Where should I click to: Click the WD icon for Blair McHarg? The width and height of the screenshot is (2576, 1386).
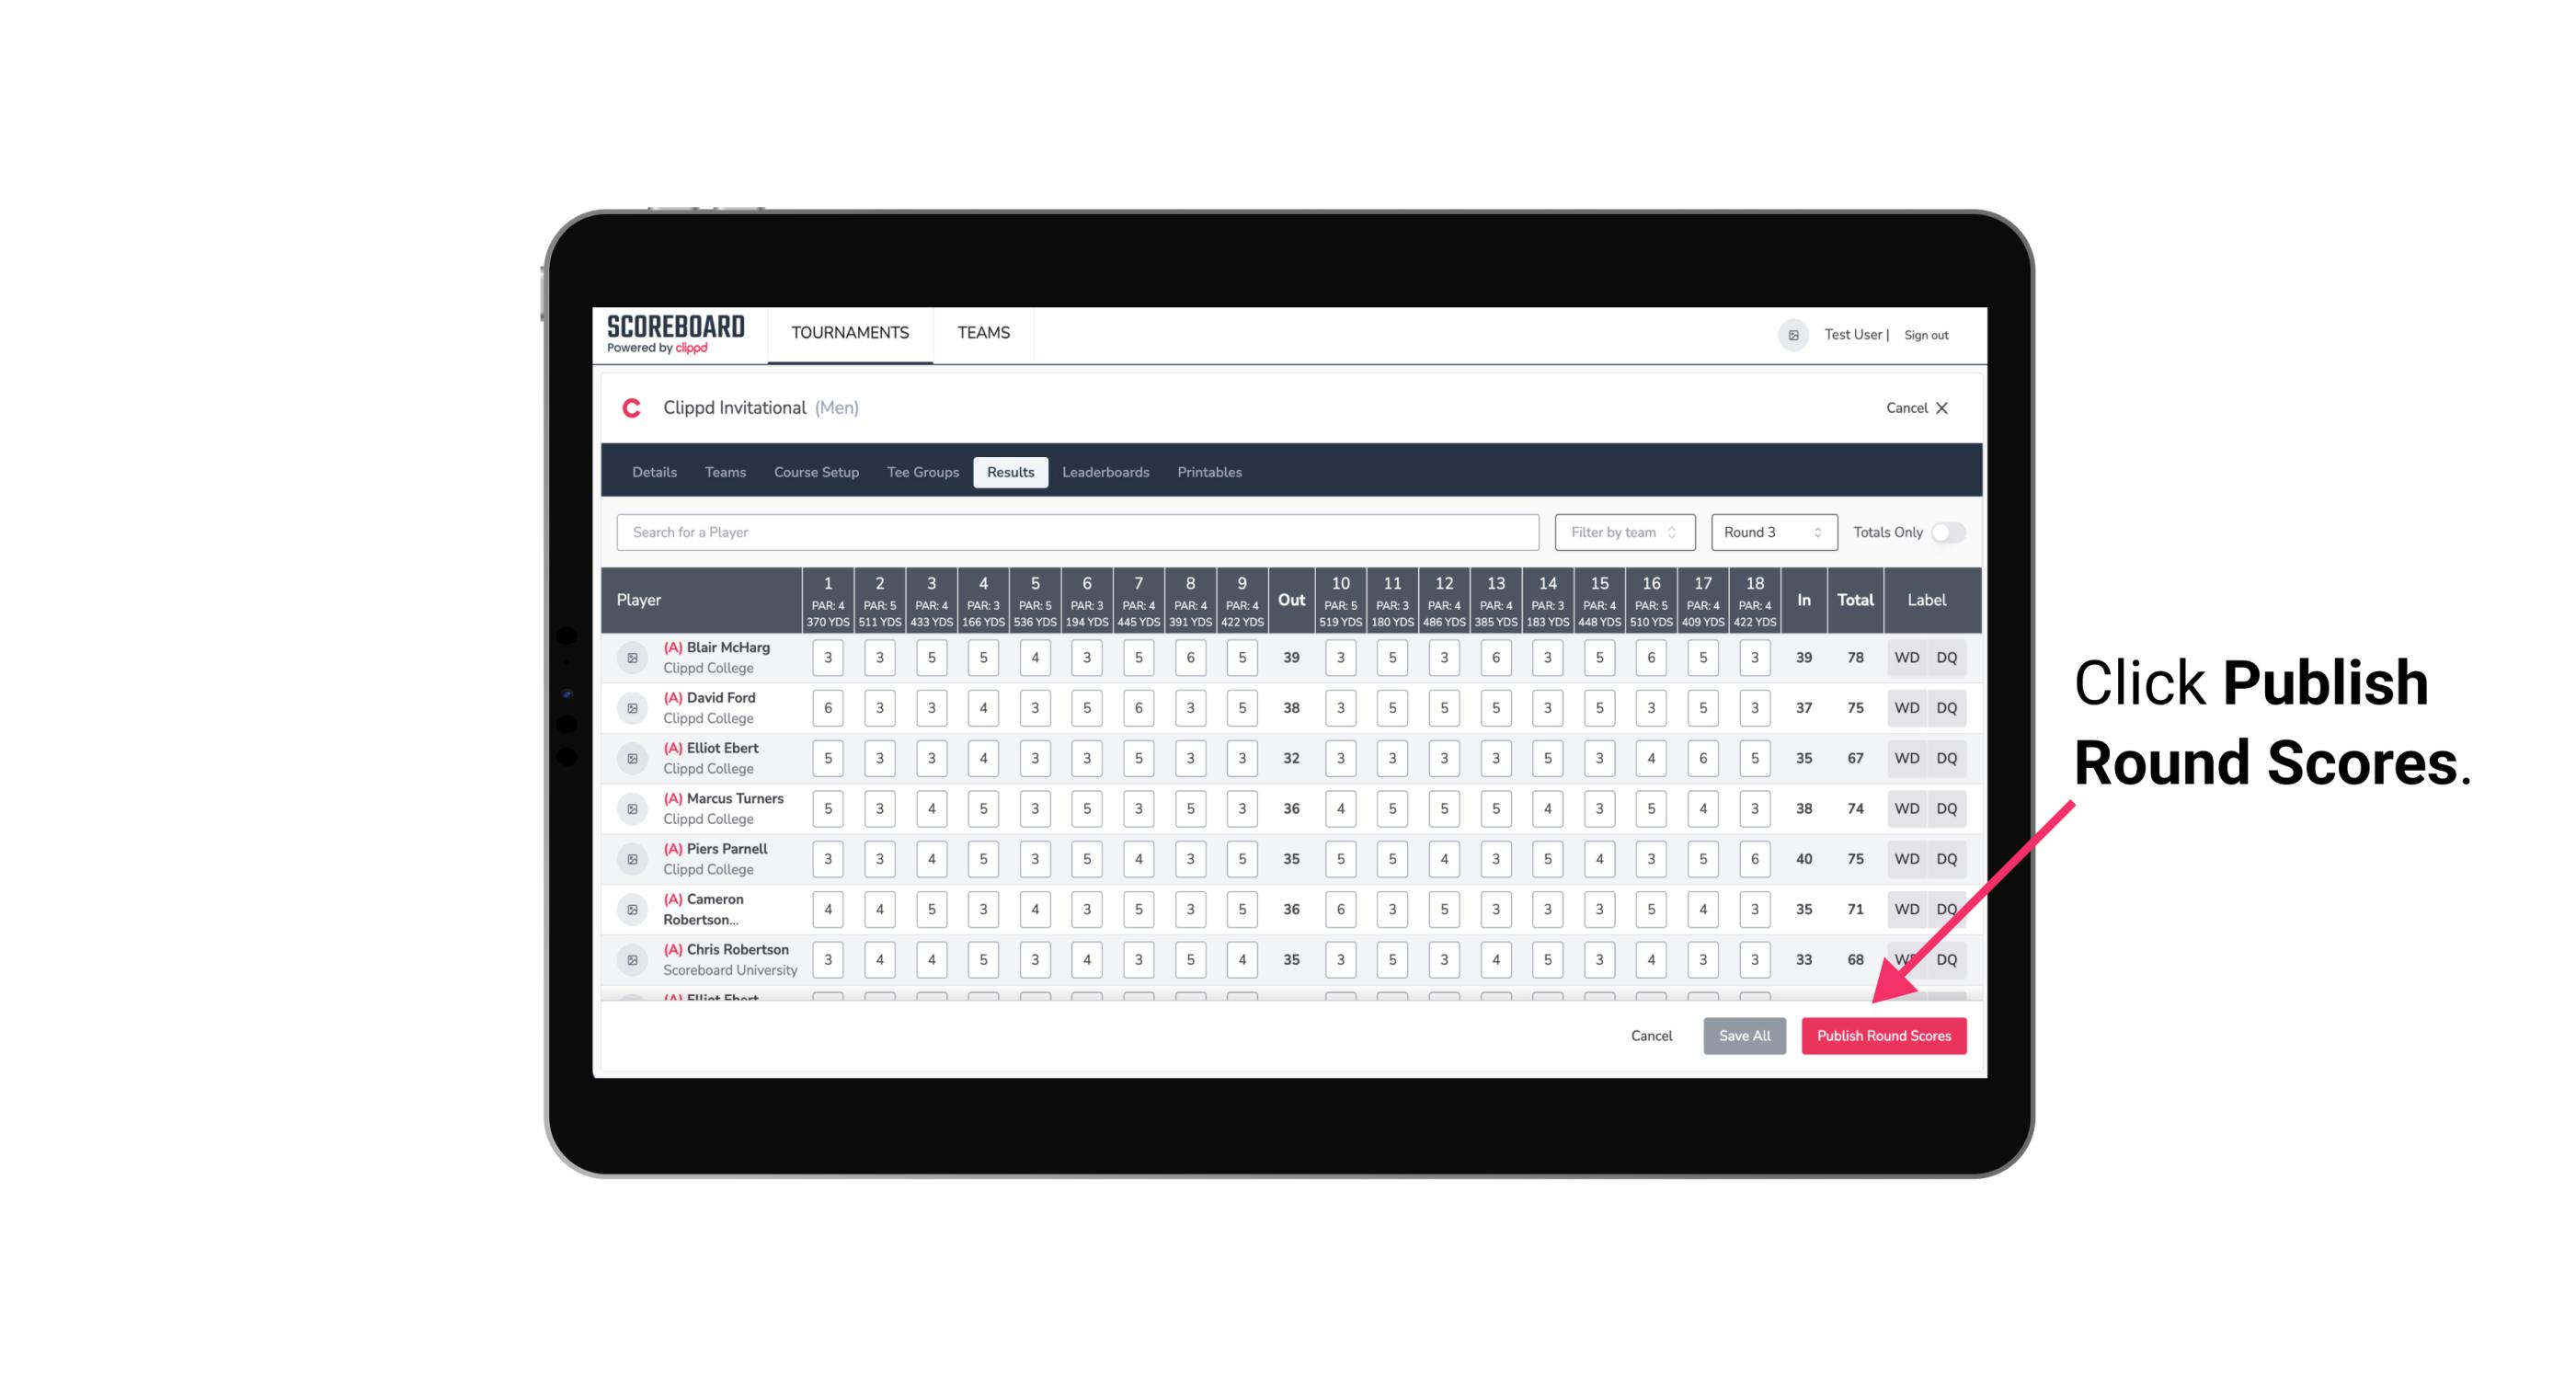(x=1907, y=658)
